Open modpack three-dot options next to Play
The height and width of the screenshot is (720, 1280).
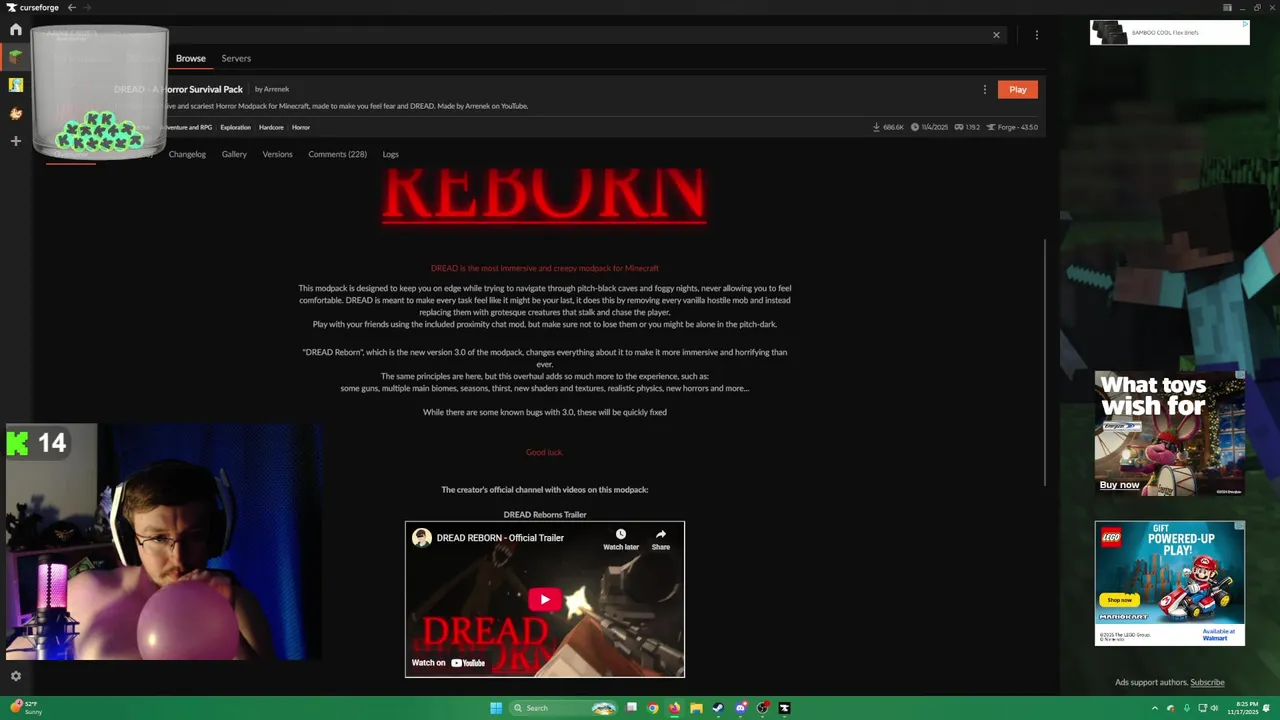point(984,89)
